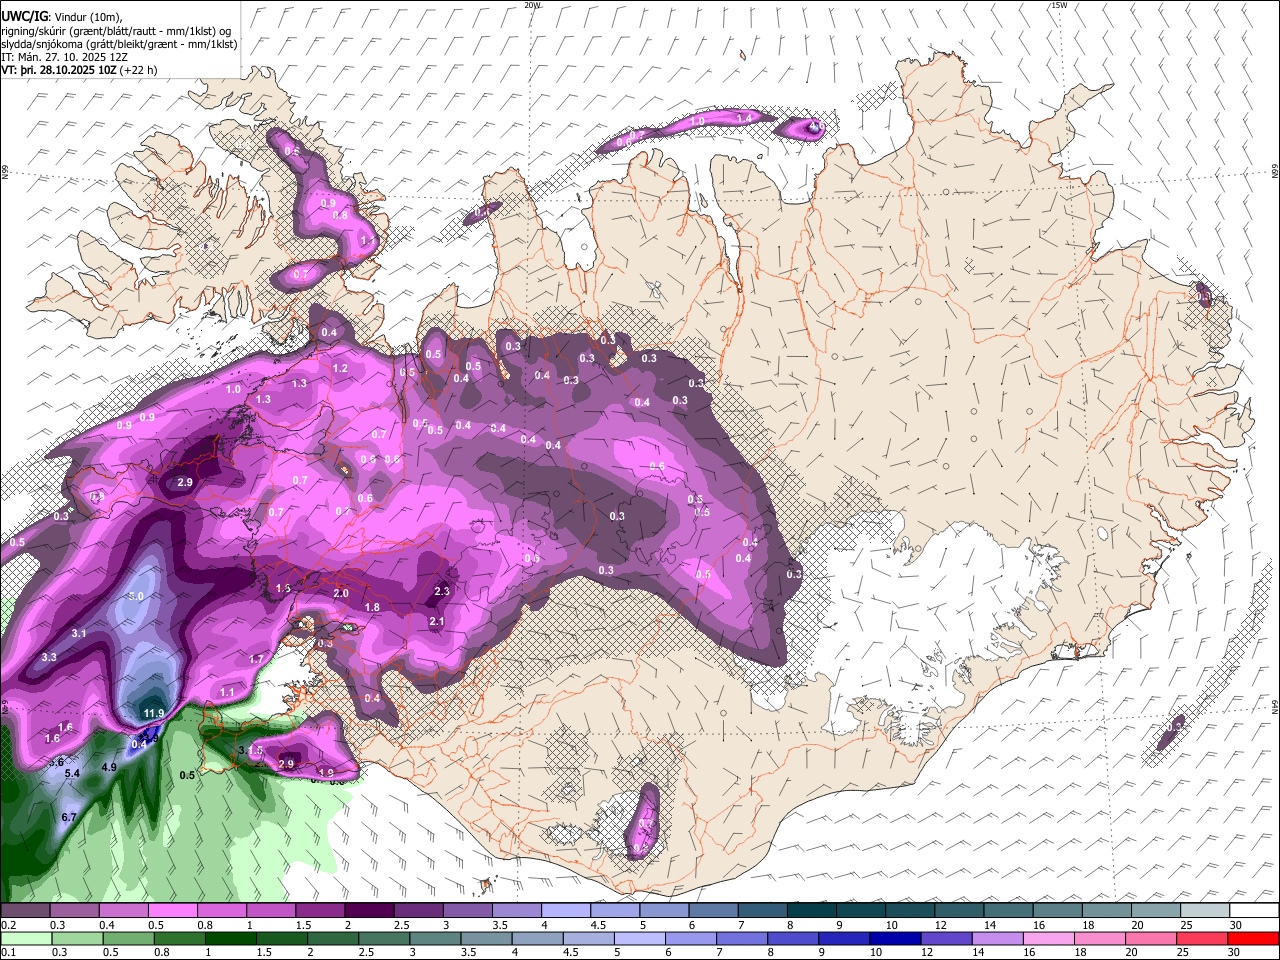Select the darkest green rain swatch between 1 and 1.5
Screen dimensions: 1280x960
230,938
